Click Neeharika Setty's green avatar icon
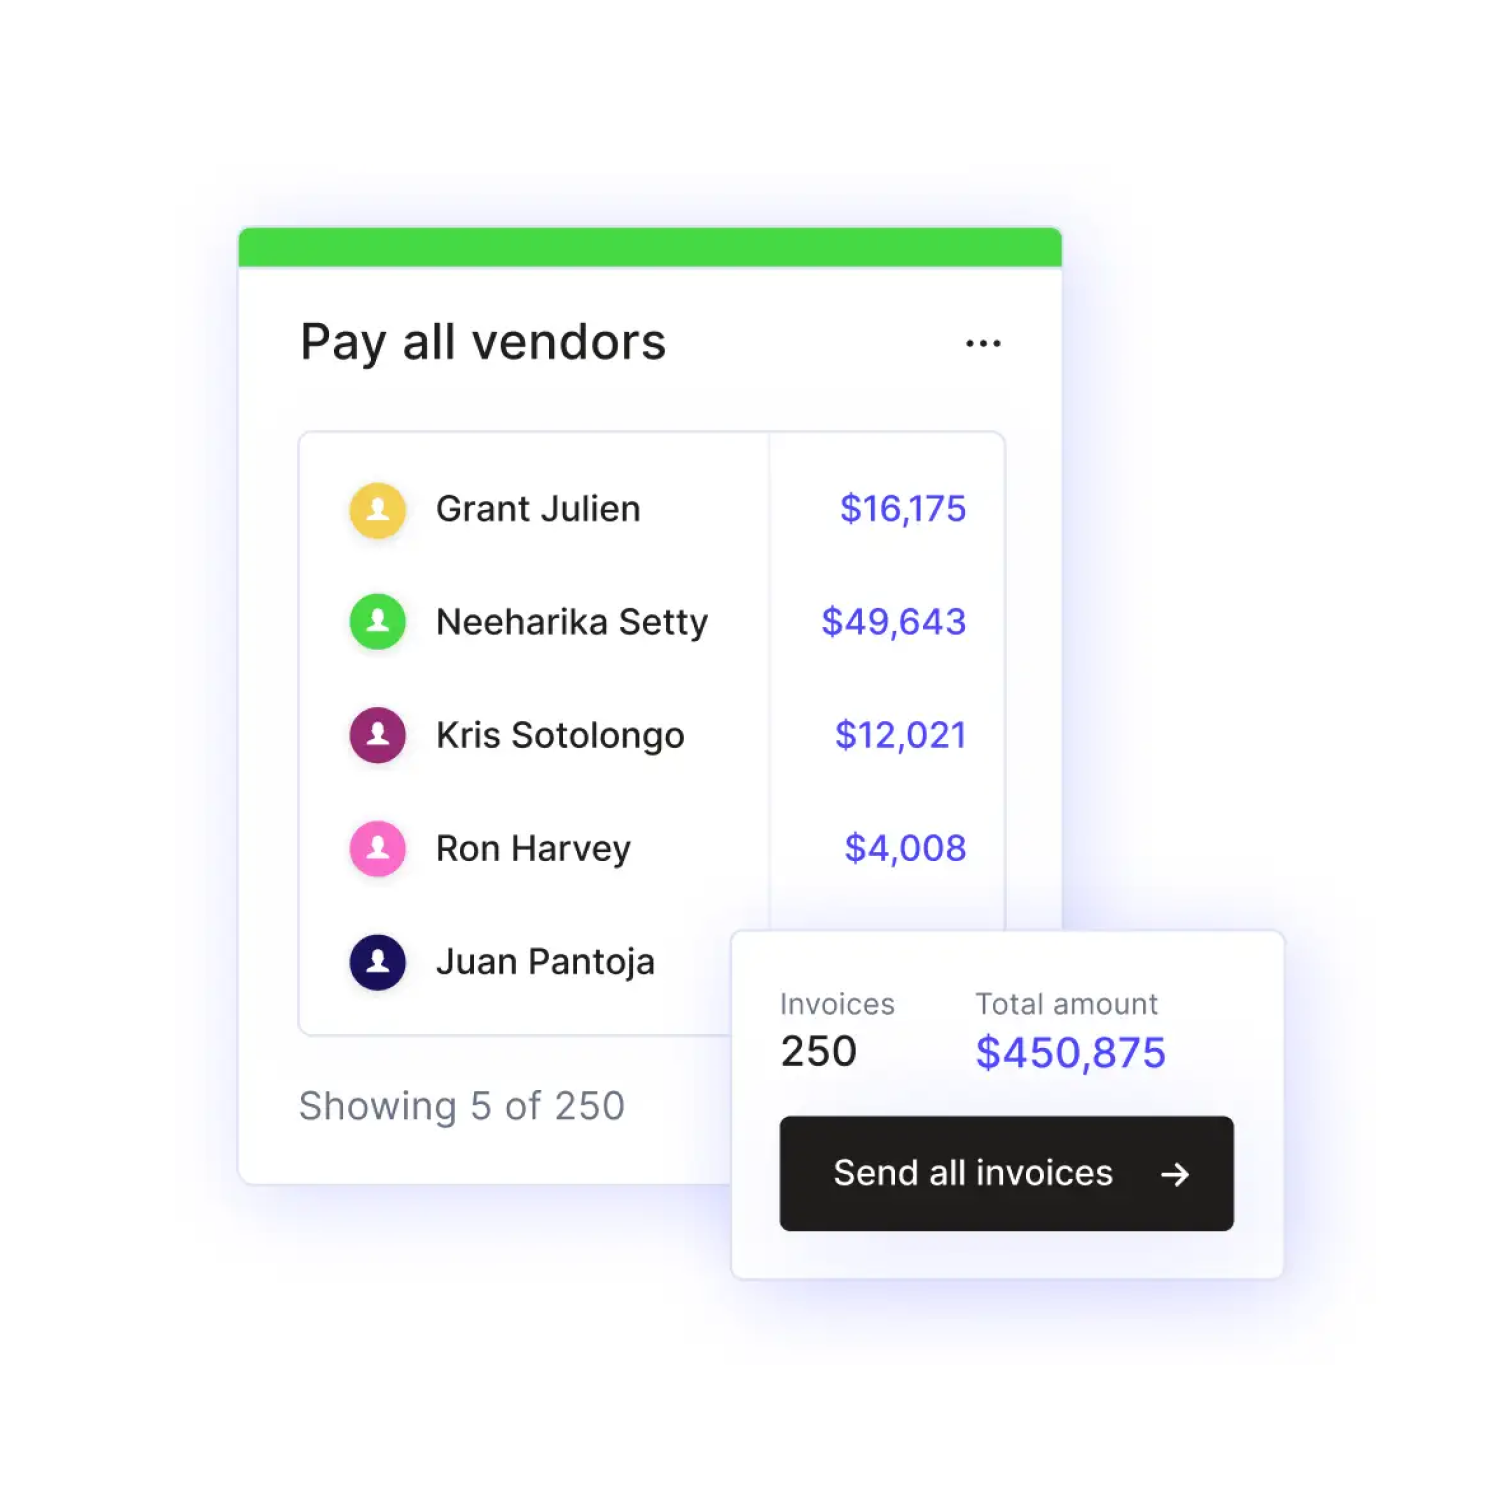 click(377, 622)
